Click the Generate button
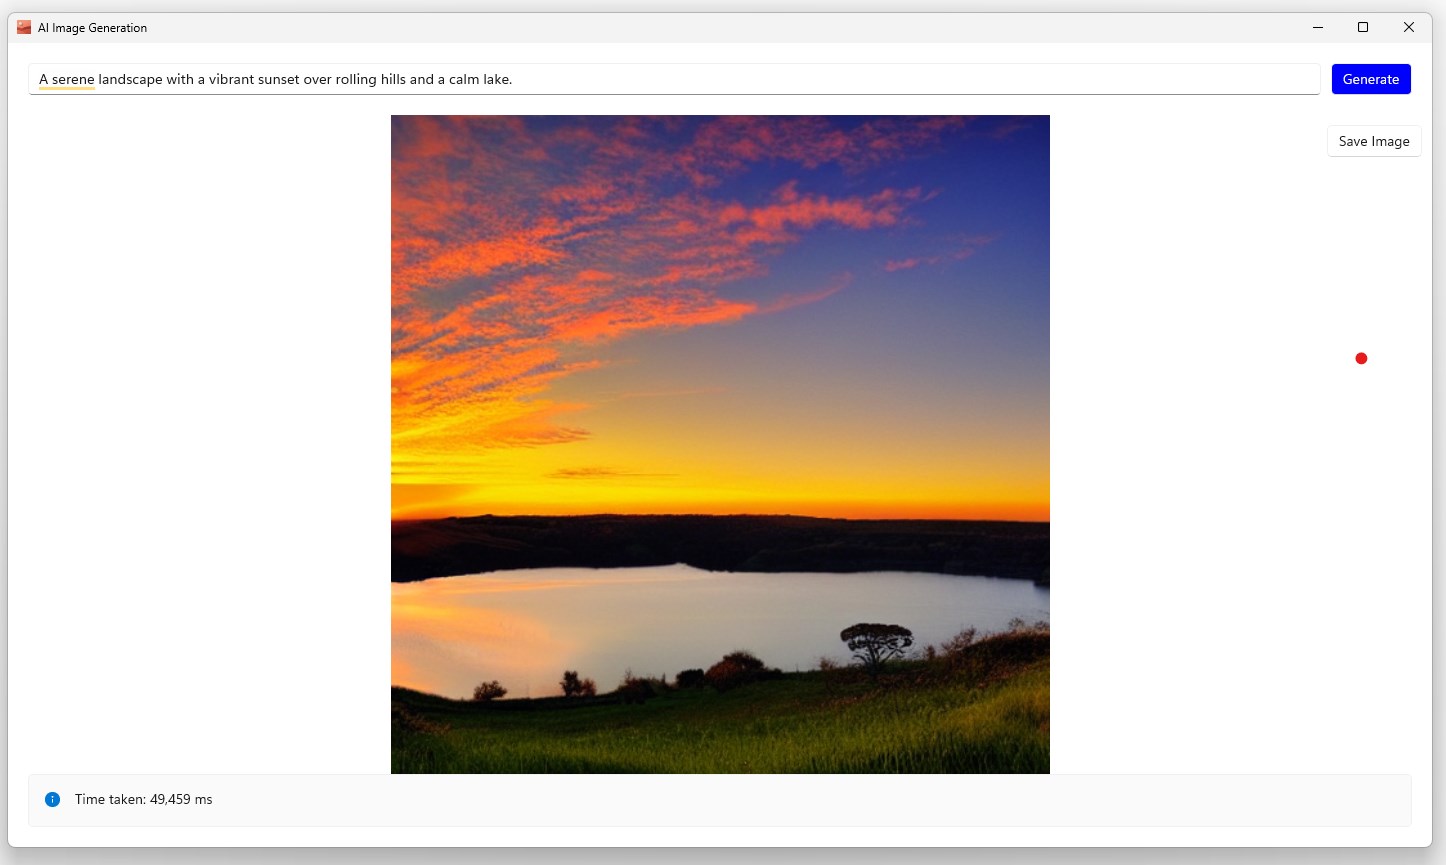 point(1371,78)
